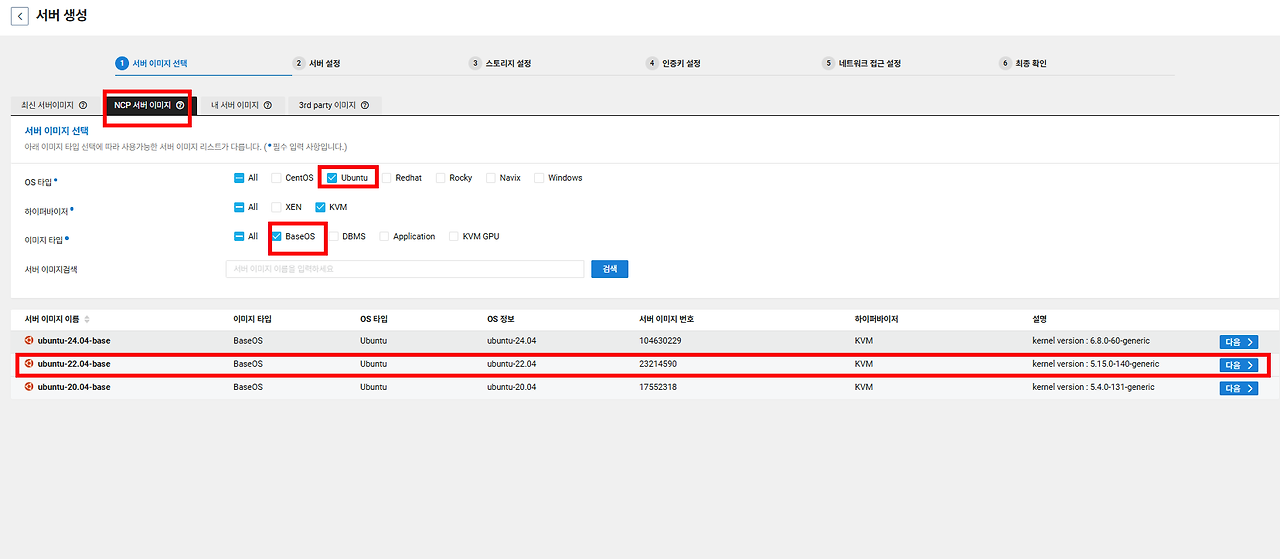Click step 2 서버 설정 indicator
Screen dimensions: 1280x559
click(x=317, y=63)
